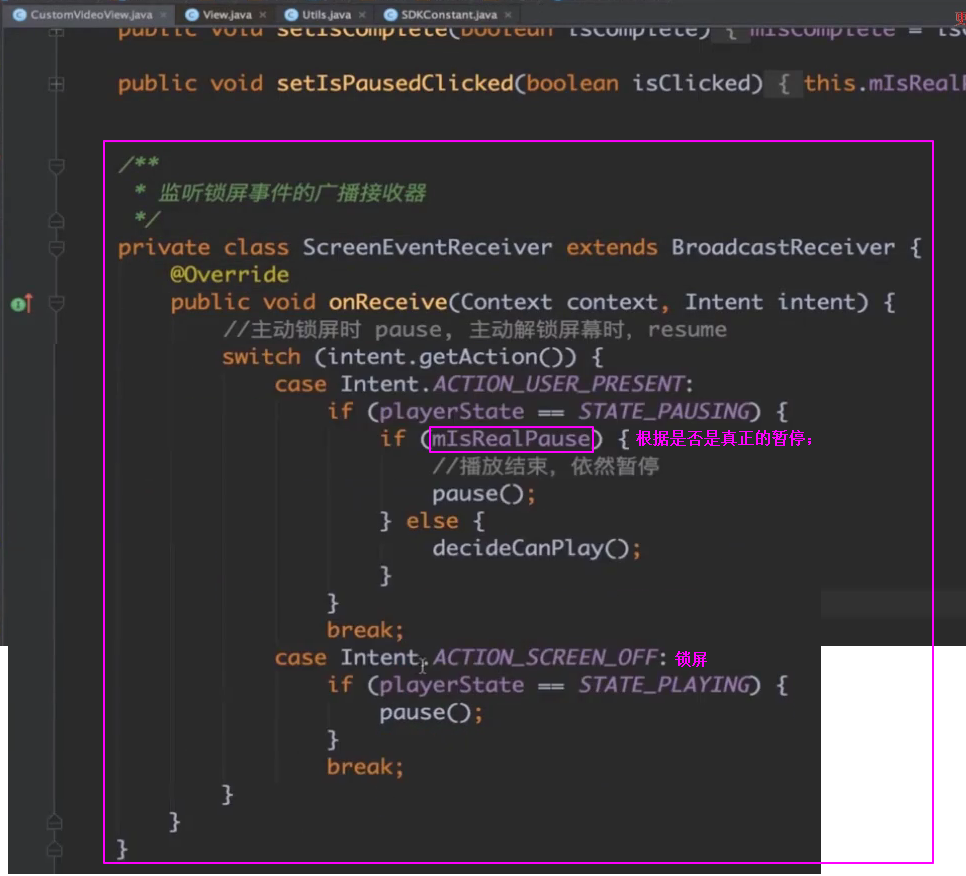Expand the folded setIsPausedClicked method
966x876 pixels.
click(x=56, y=83)
